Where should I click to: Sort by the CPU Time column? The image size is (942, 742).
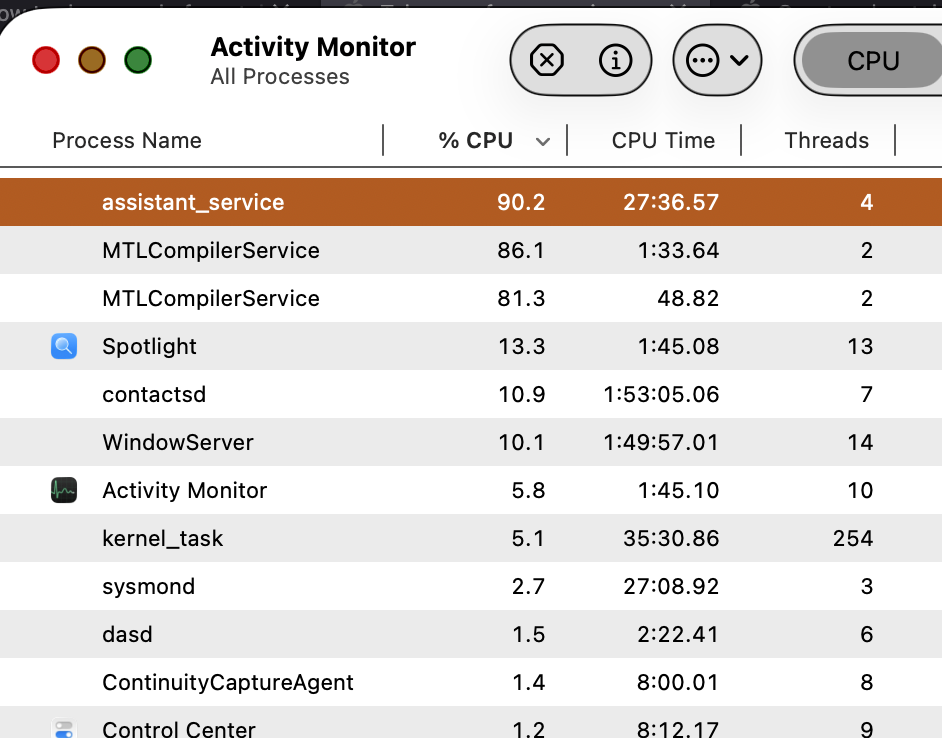coord(663,141)
